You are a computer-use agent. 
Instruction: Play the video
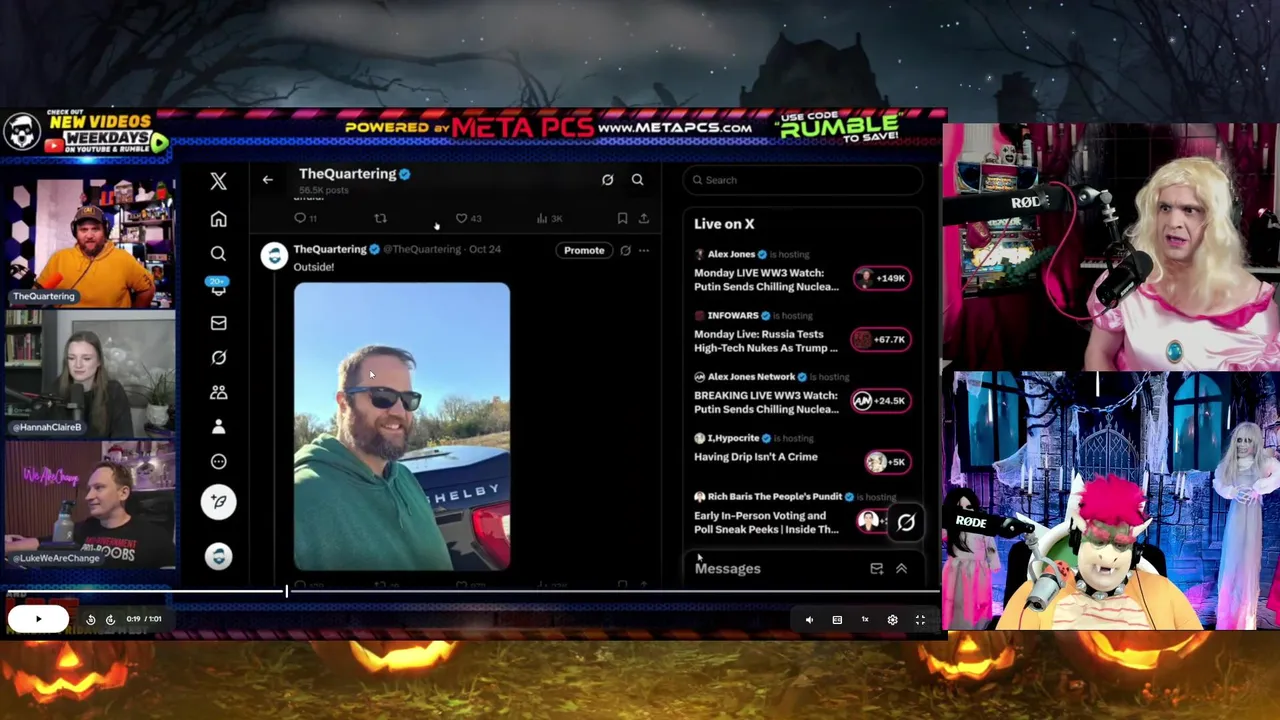point(38,619)
